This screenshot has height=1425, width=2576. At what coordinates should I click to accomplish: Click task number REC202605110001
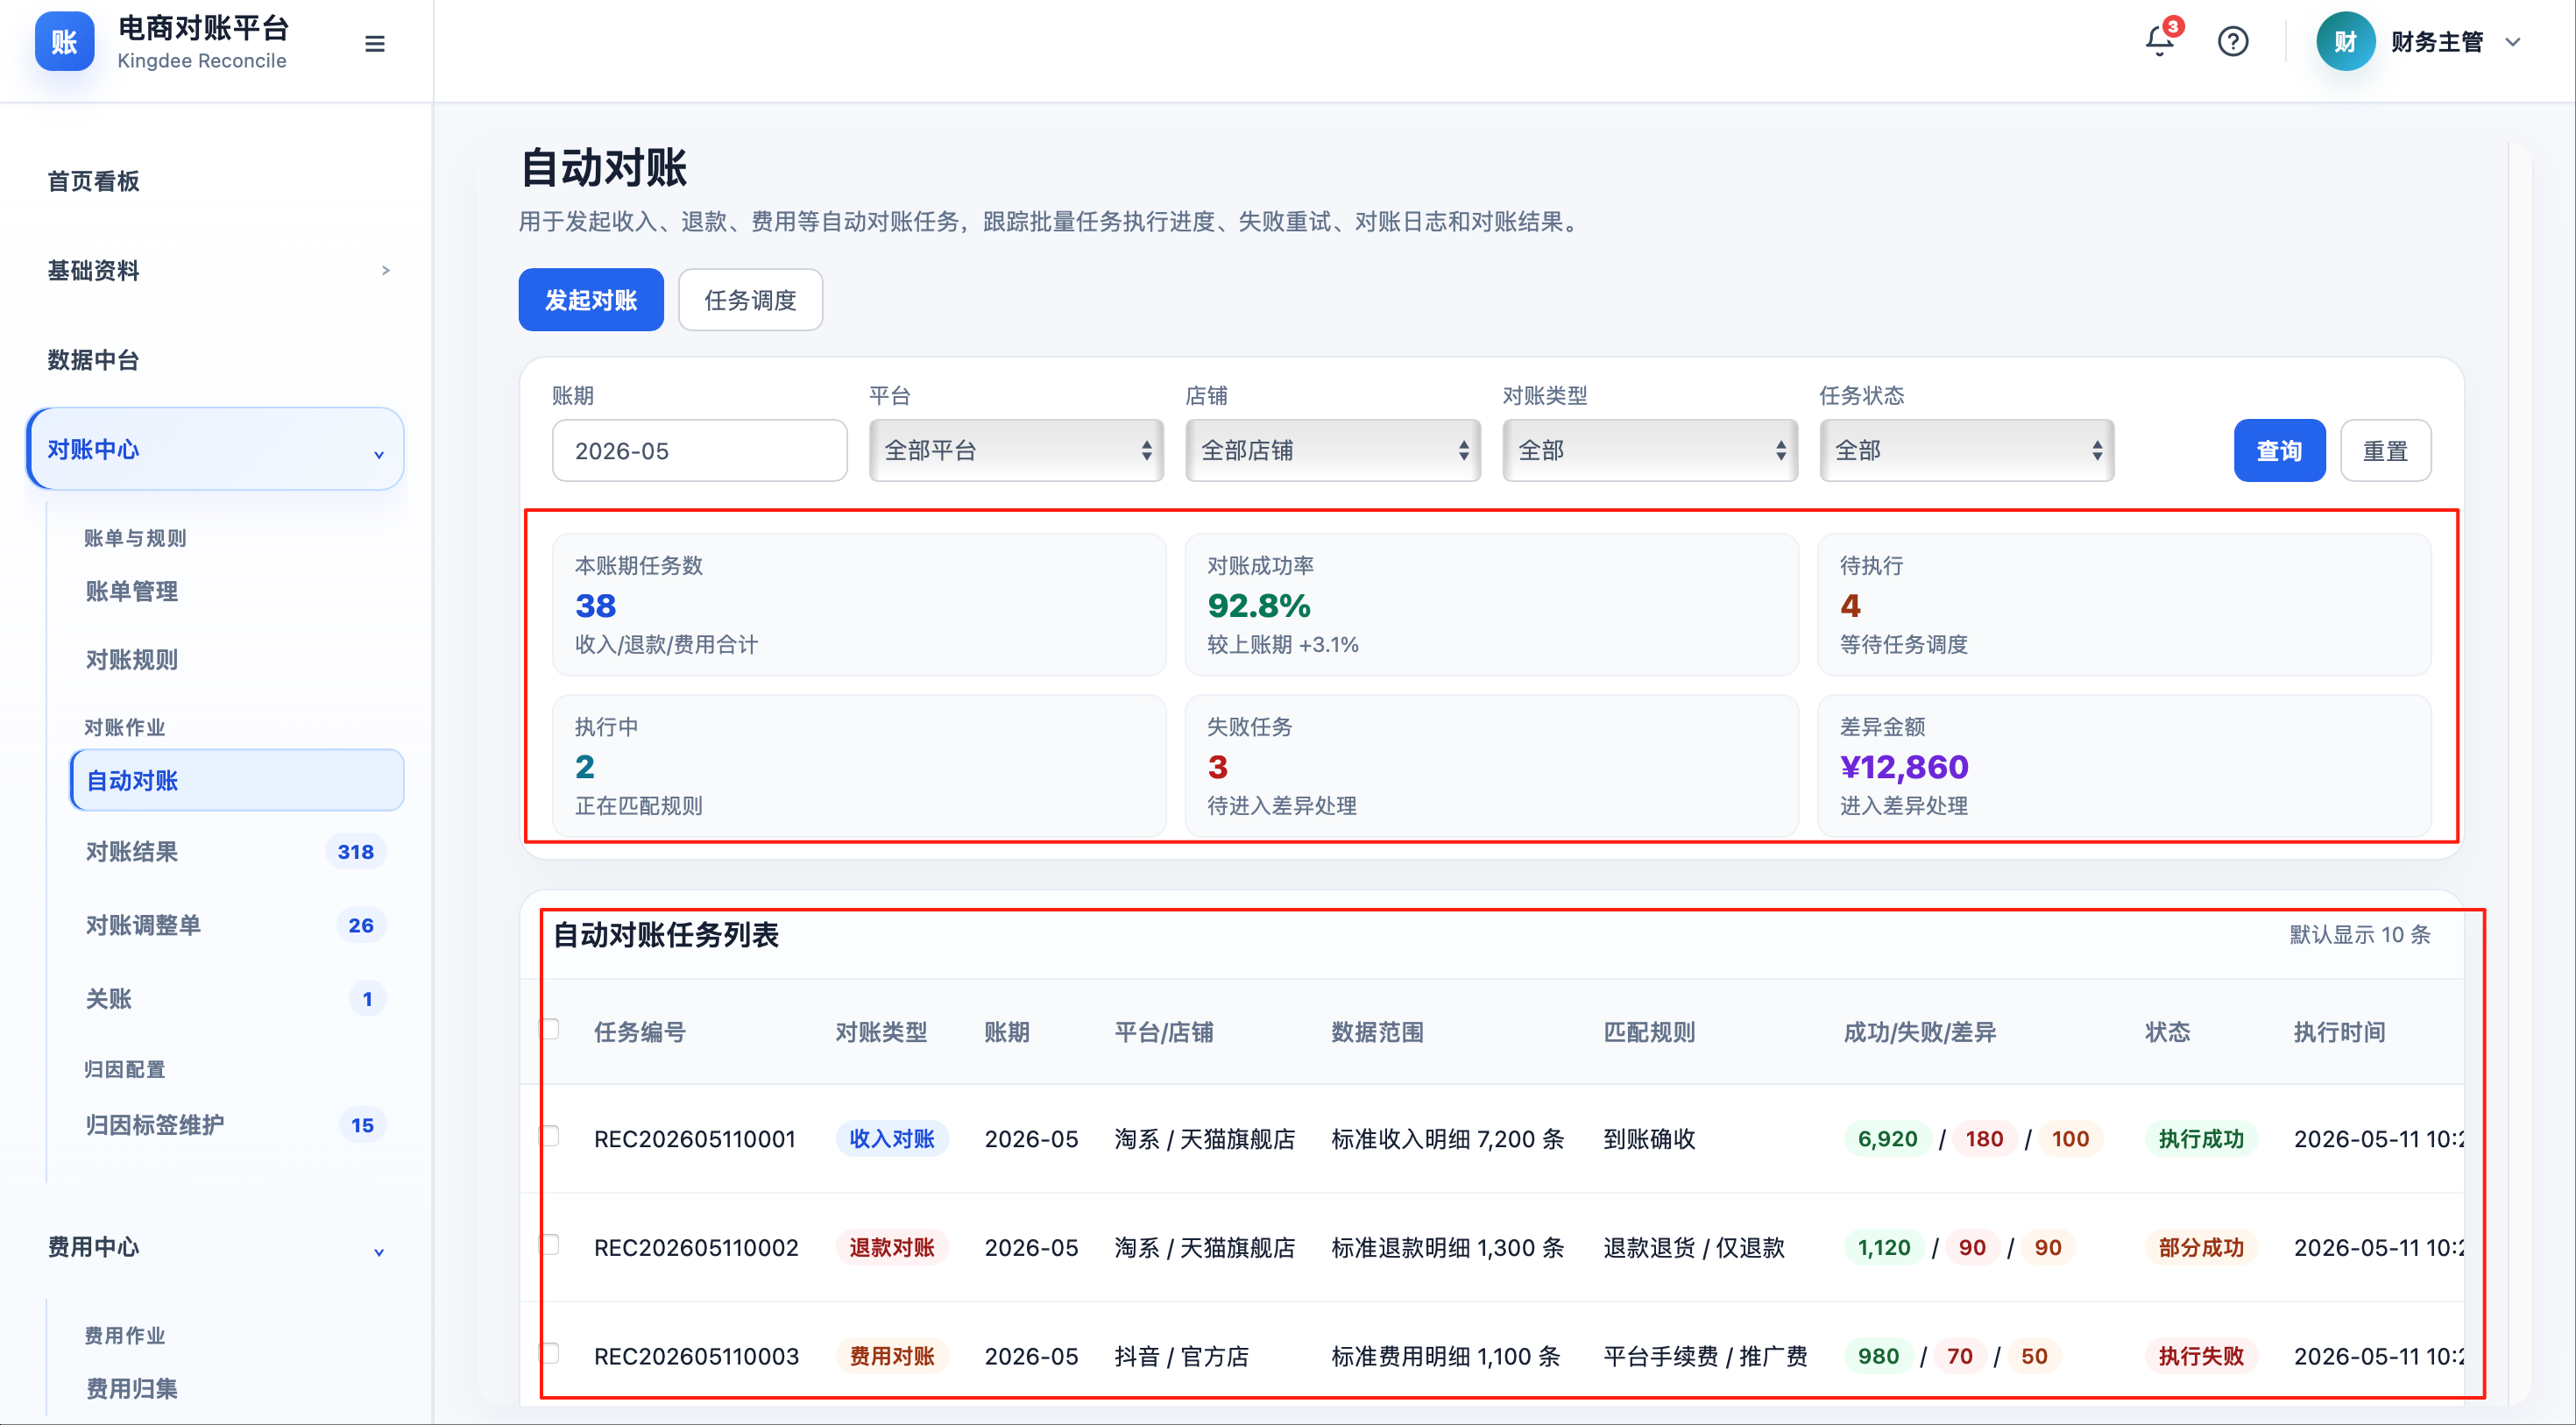coord(695,1138)
